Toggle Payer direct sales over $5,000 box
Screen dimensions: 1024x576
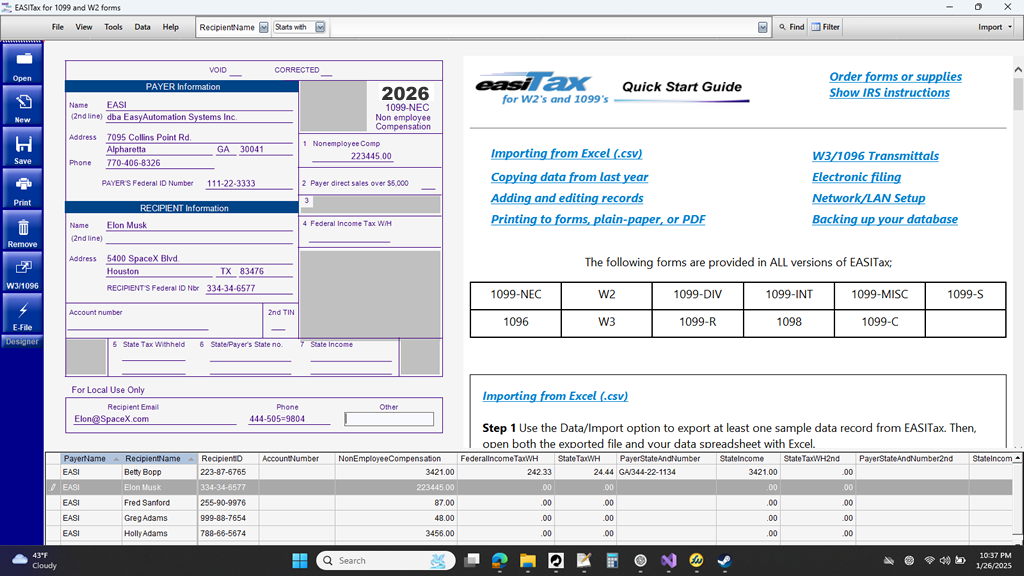click(x=428, y=184)
